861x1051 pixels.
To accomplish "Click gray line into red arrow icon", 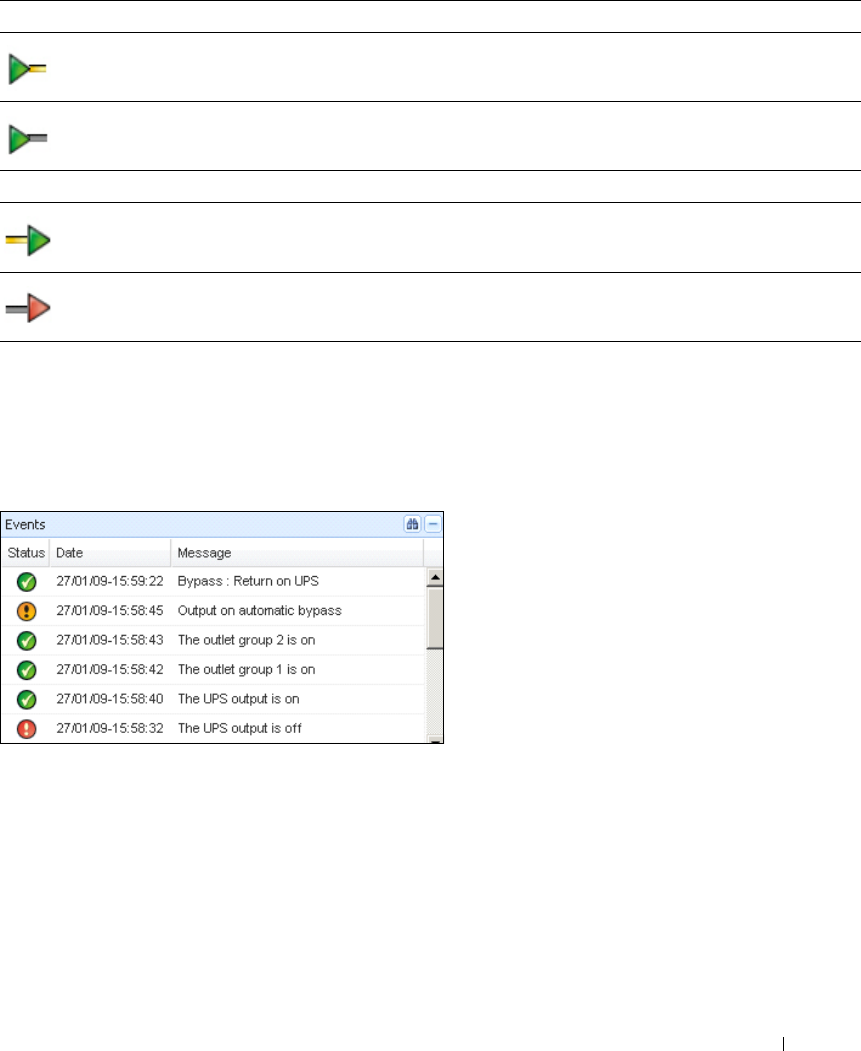I will click(x=27, y=308).
